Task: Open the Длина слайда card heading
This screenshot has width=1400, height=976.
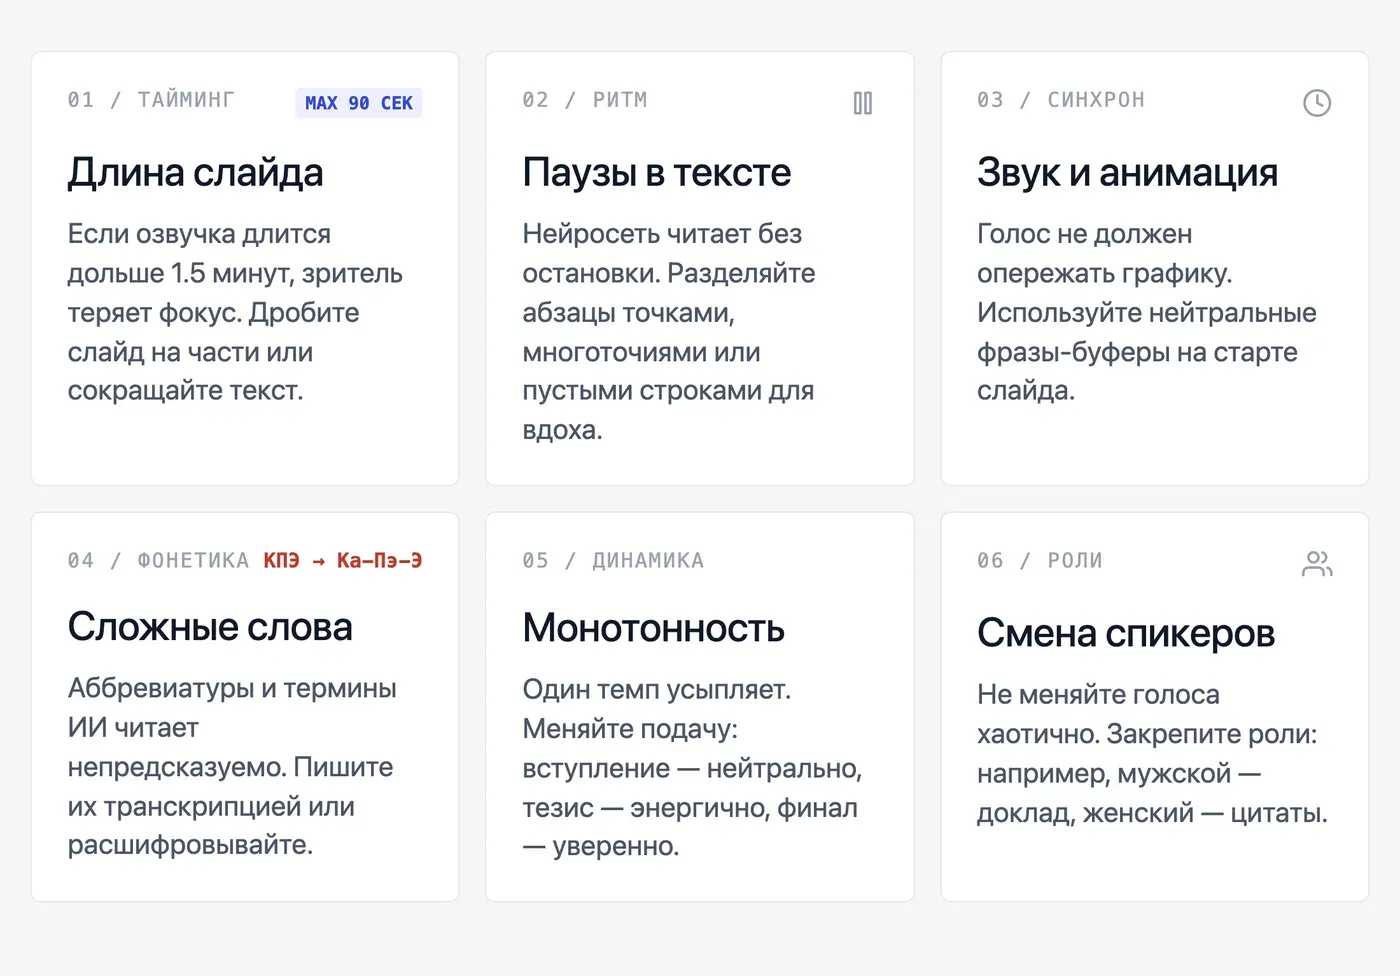Action: [x=196, y=173]
